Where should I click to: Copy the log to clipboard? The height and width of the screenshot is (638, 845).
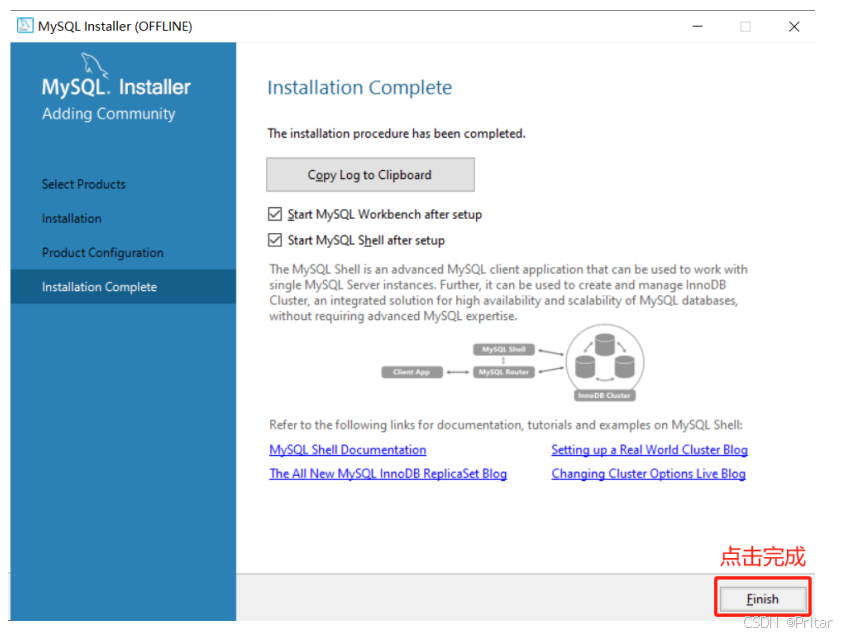[x=370, y=175]
